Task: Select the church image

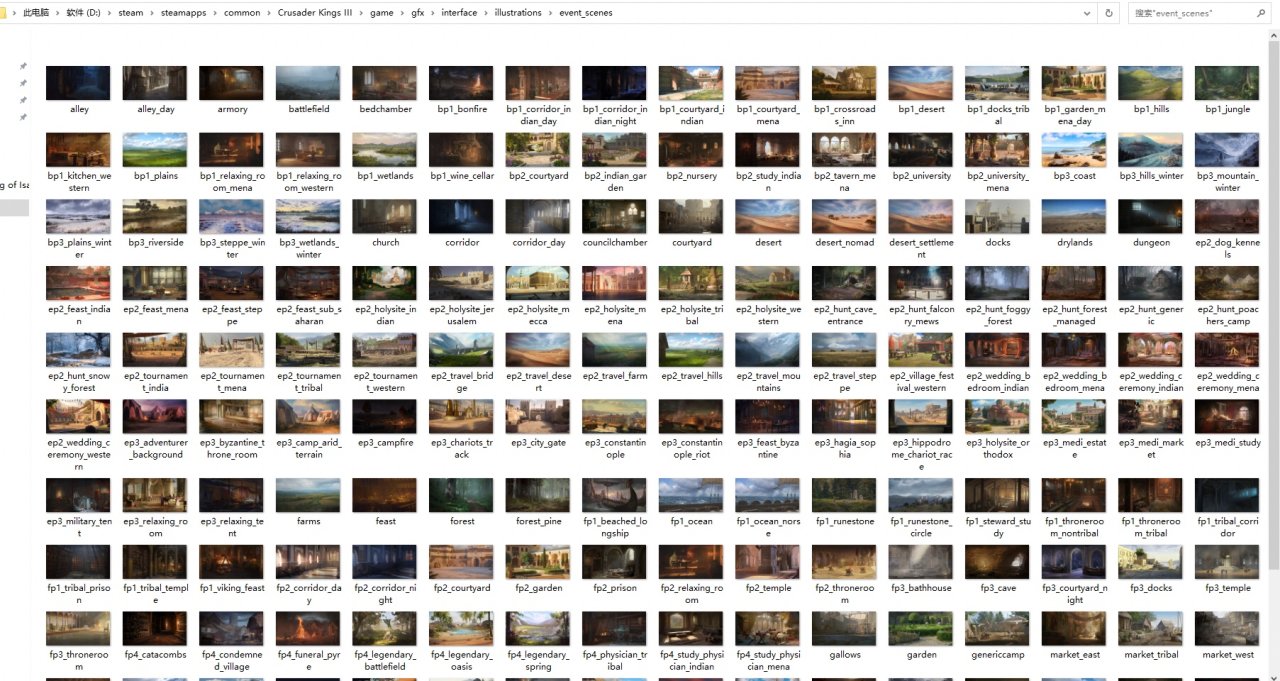Action: click(x=385, y=217)
